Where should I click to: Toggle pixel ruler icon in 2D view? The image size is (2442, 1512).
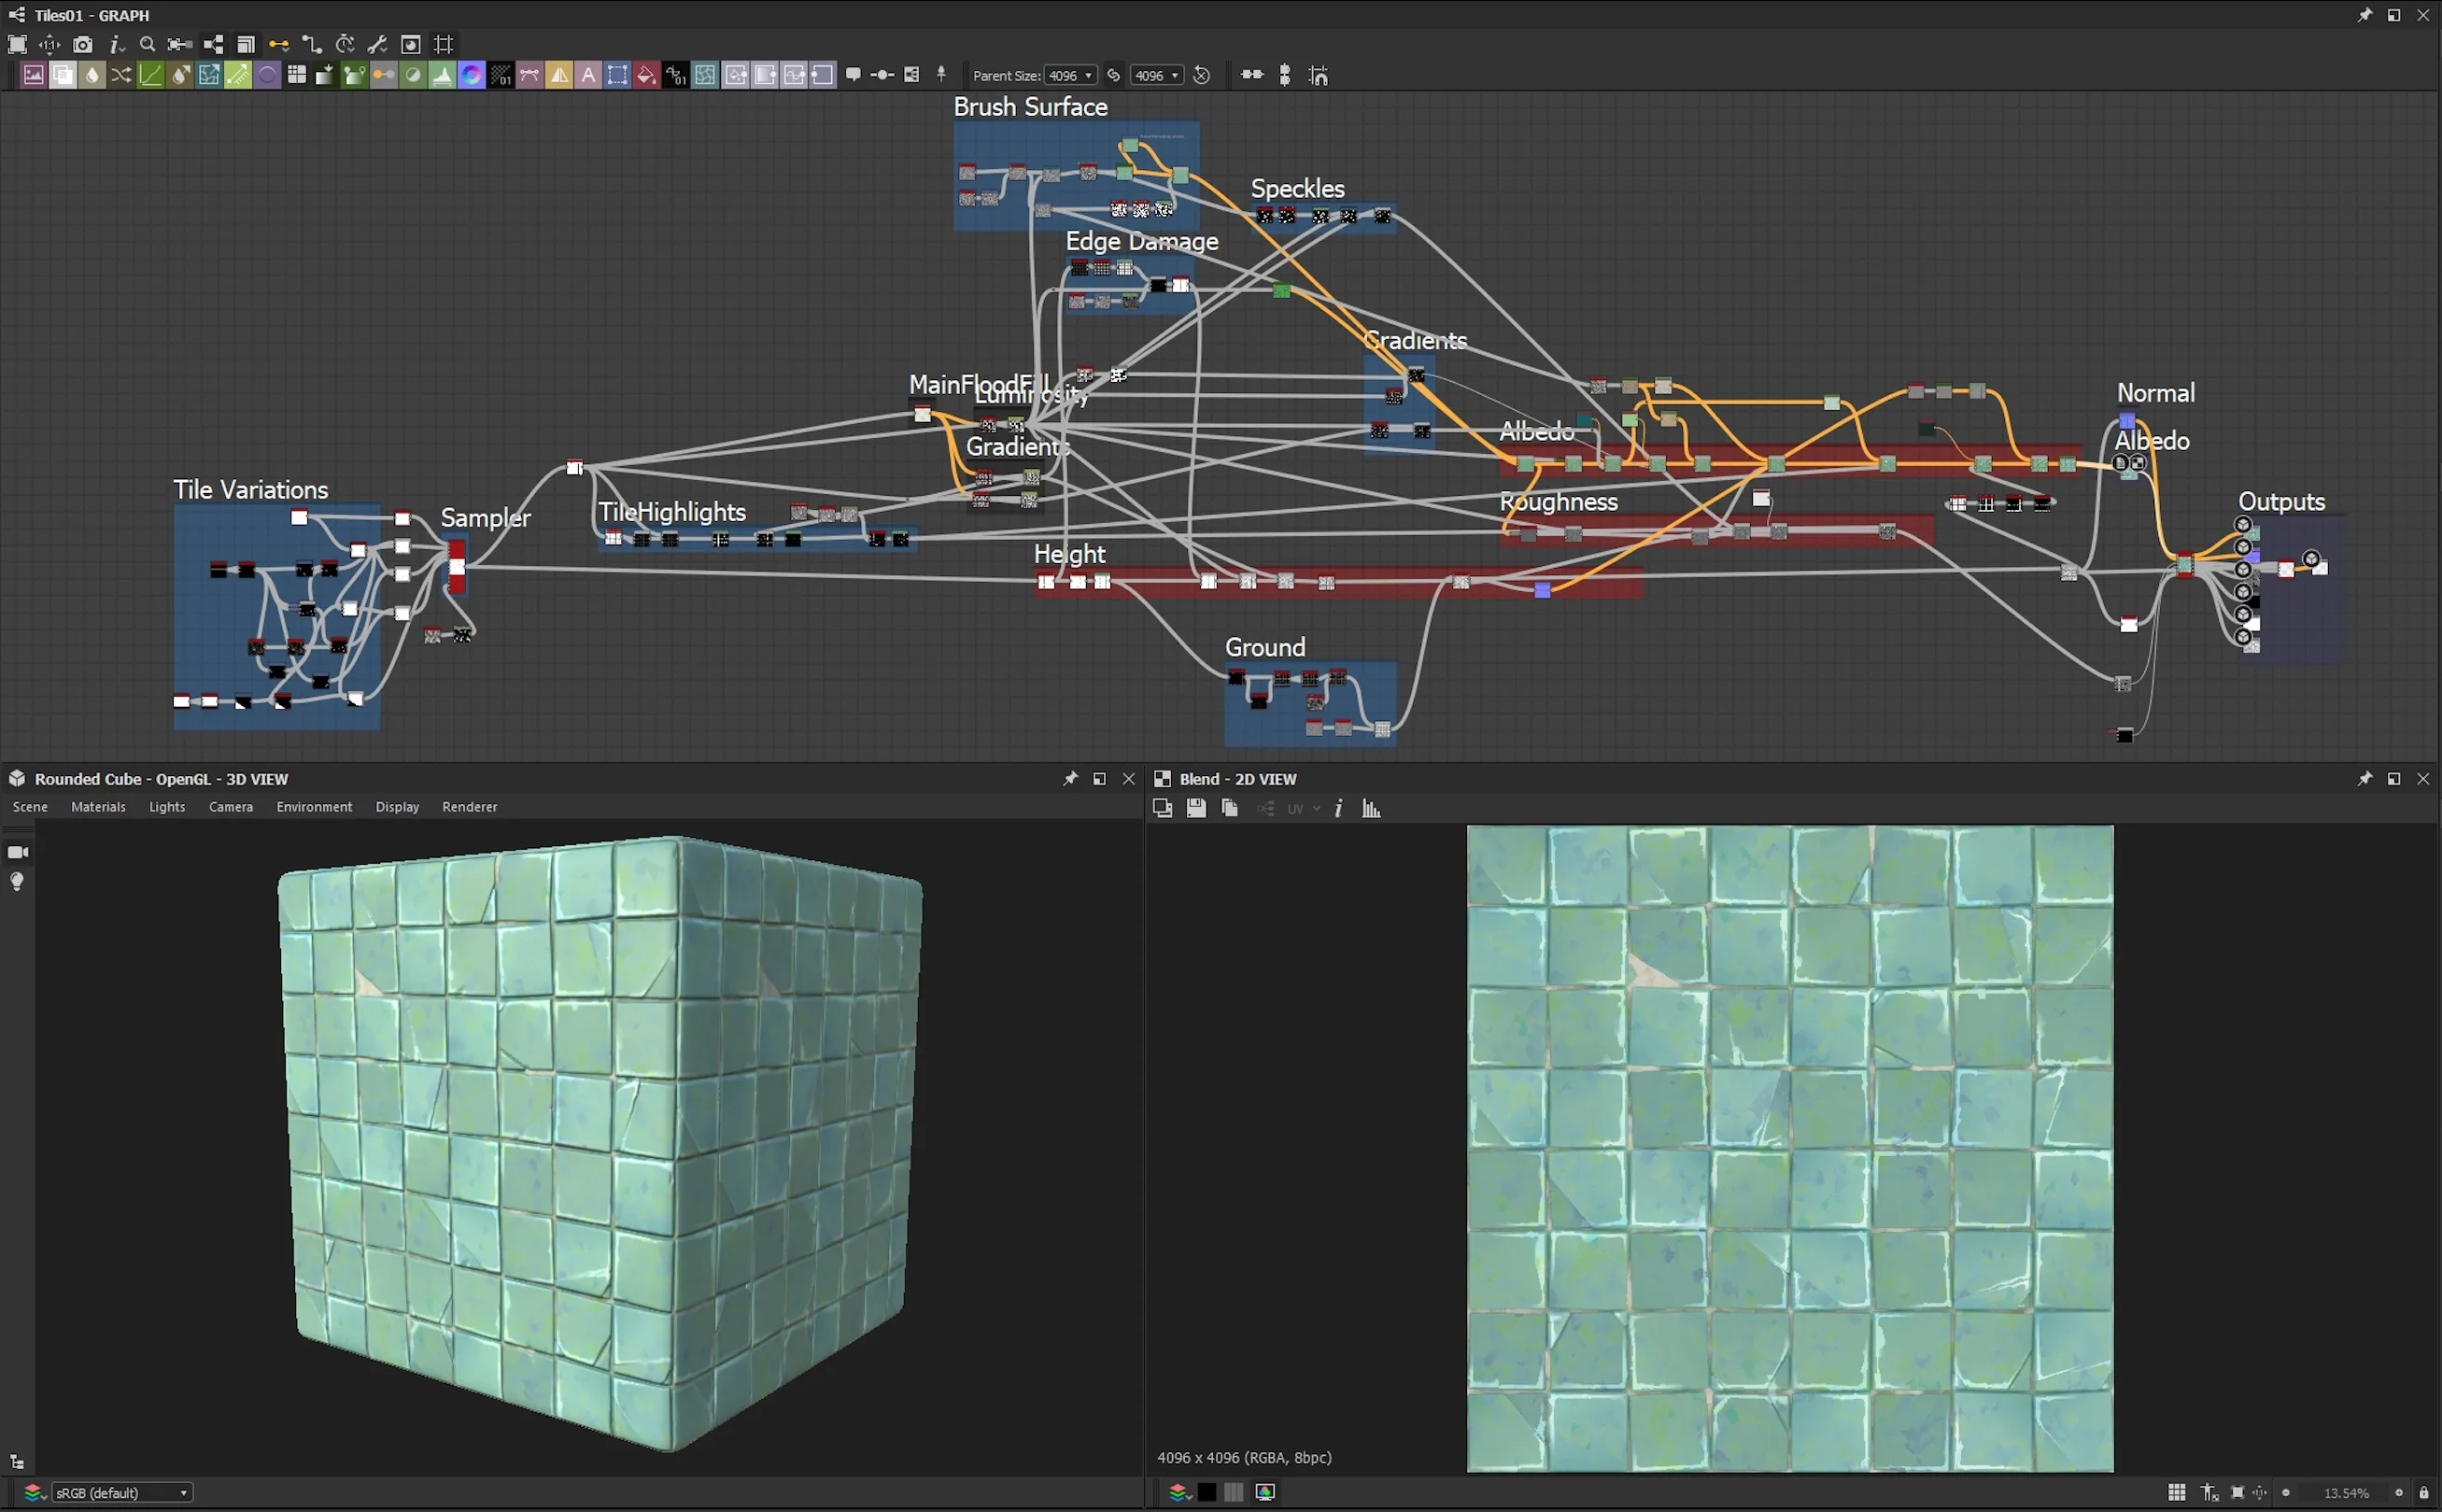coord(2210,1492)
